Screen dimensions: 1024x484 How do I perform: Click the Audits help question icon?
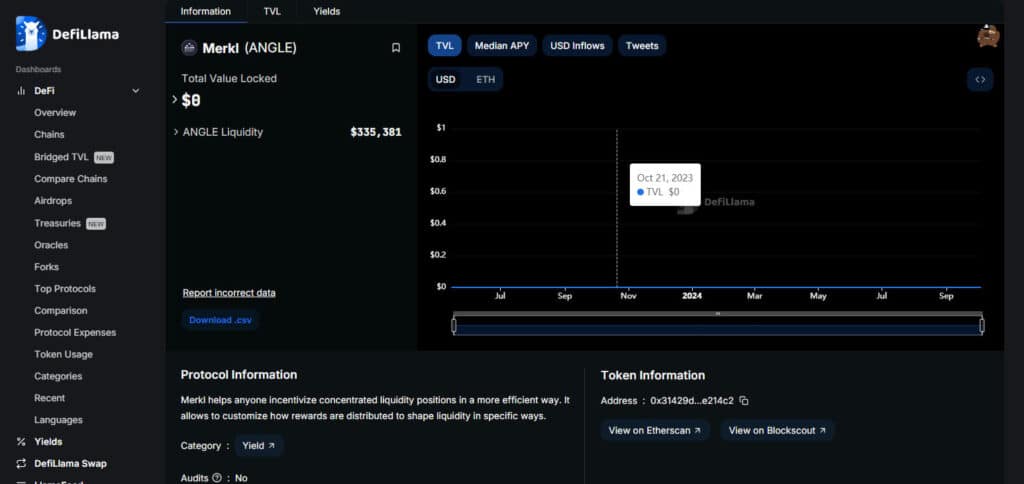tap(217, 477)
